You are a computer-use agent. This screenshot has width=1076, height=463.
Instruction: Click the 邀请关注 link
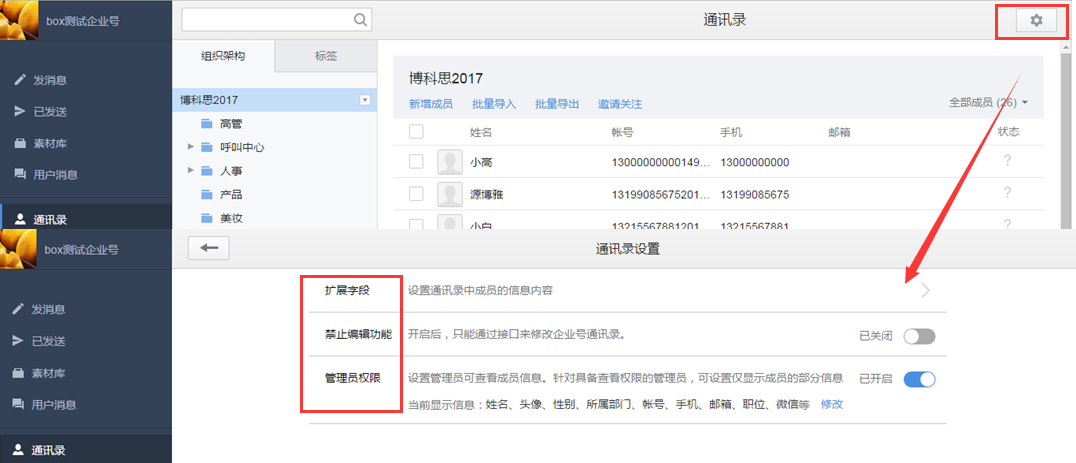(620, 104)
